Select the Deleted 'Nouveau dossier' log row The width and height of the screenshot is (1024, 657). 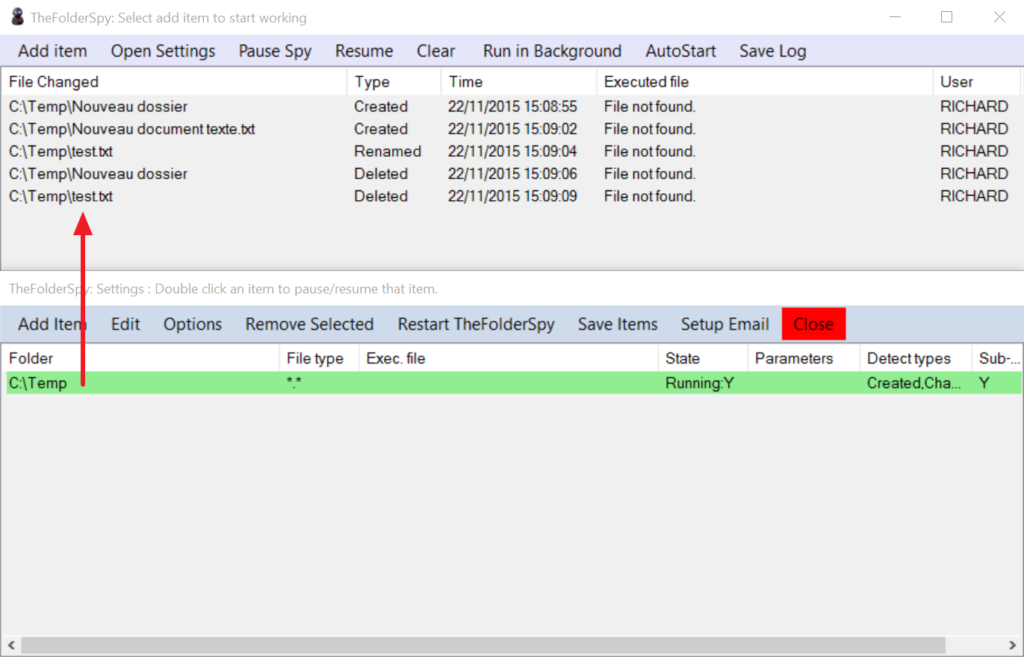pos(511,174)
